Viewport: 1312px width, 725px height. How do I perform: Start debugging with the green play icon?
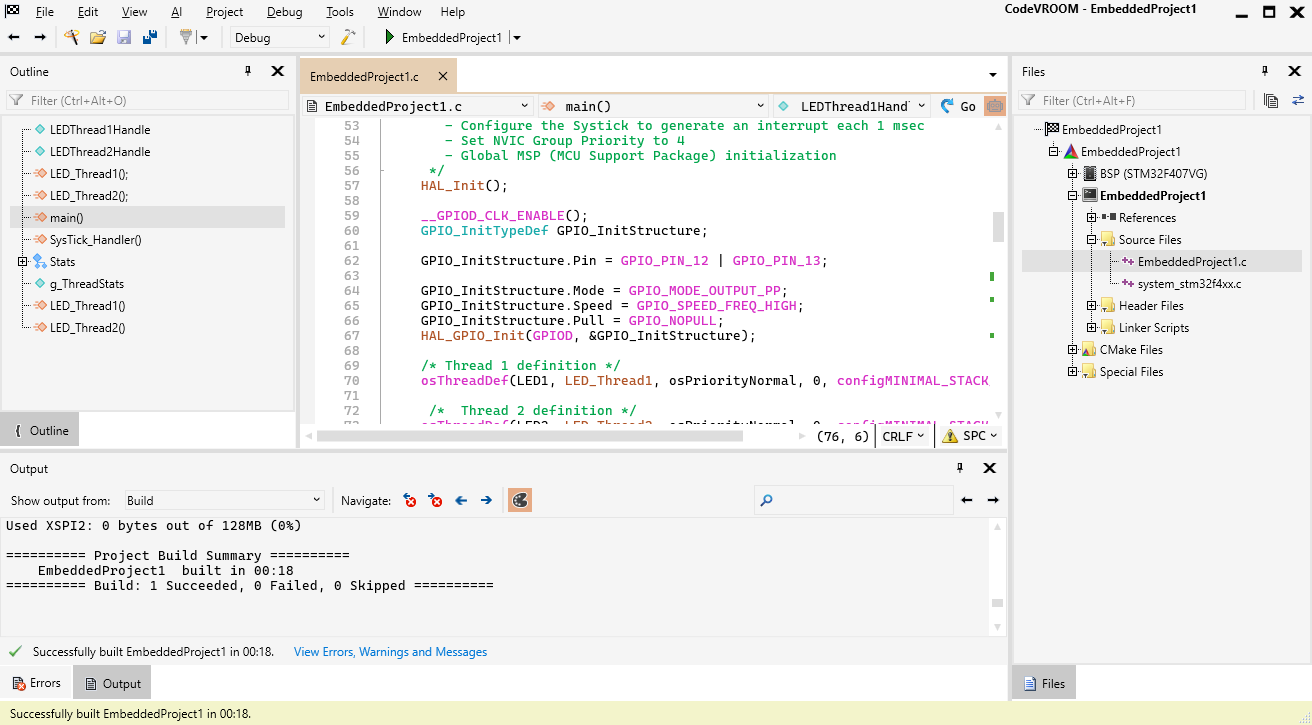[390, 37]
